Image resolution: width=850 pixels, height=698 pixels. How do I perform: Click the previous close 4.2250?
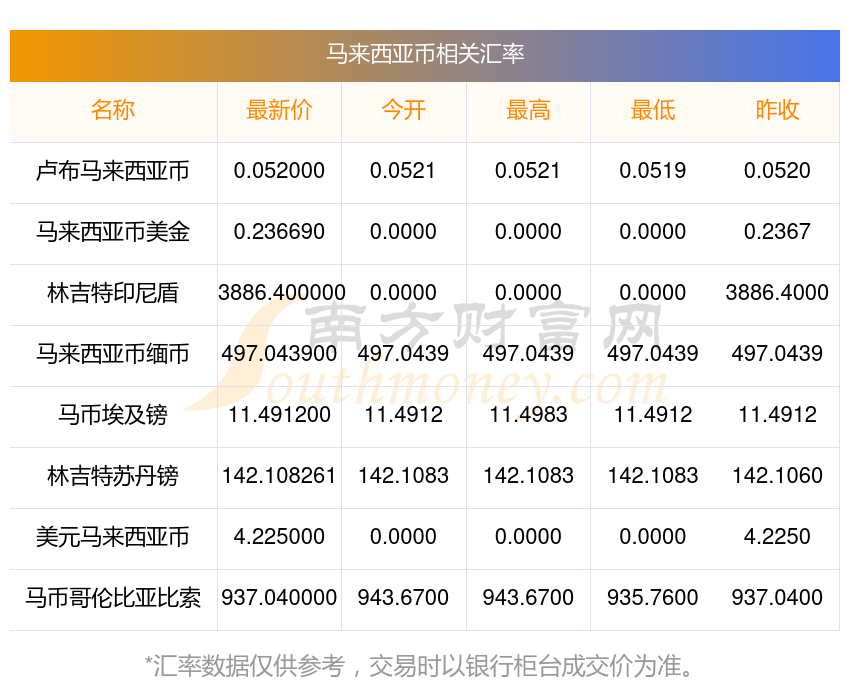click(x=777, y=537)
